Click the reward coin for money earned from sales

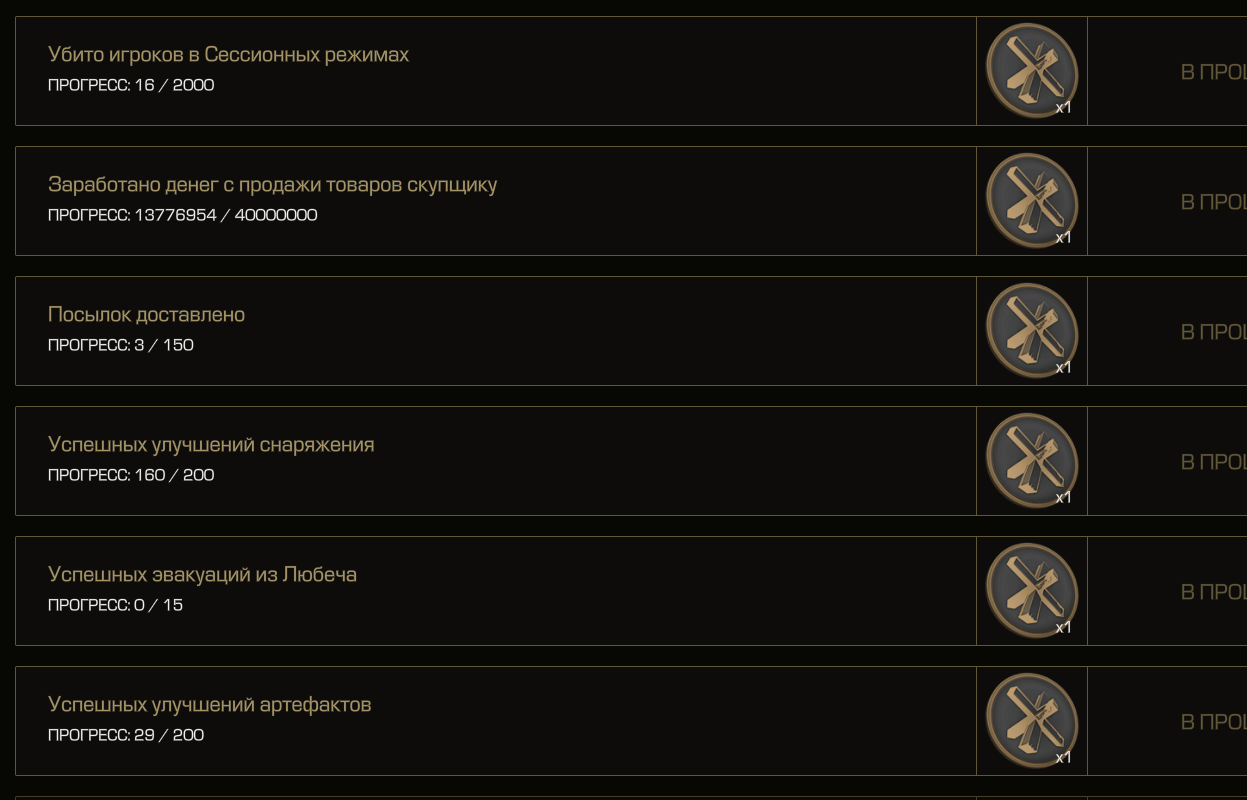(x=1031, y=200)
